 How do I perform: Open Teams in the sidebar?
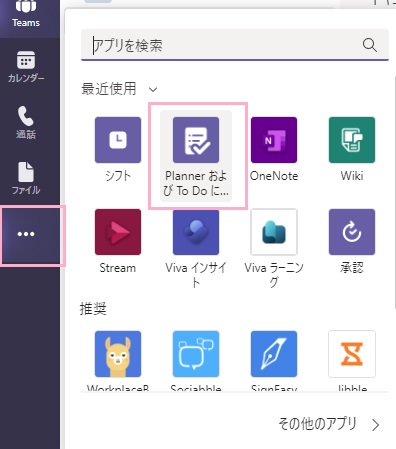click(26, 15)
